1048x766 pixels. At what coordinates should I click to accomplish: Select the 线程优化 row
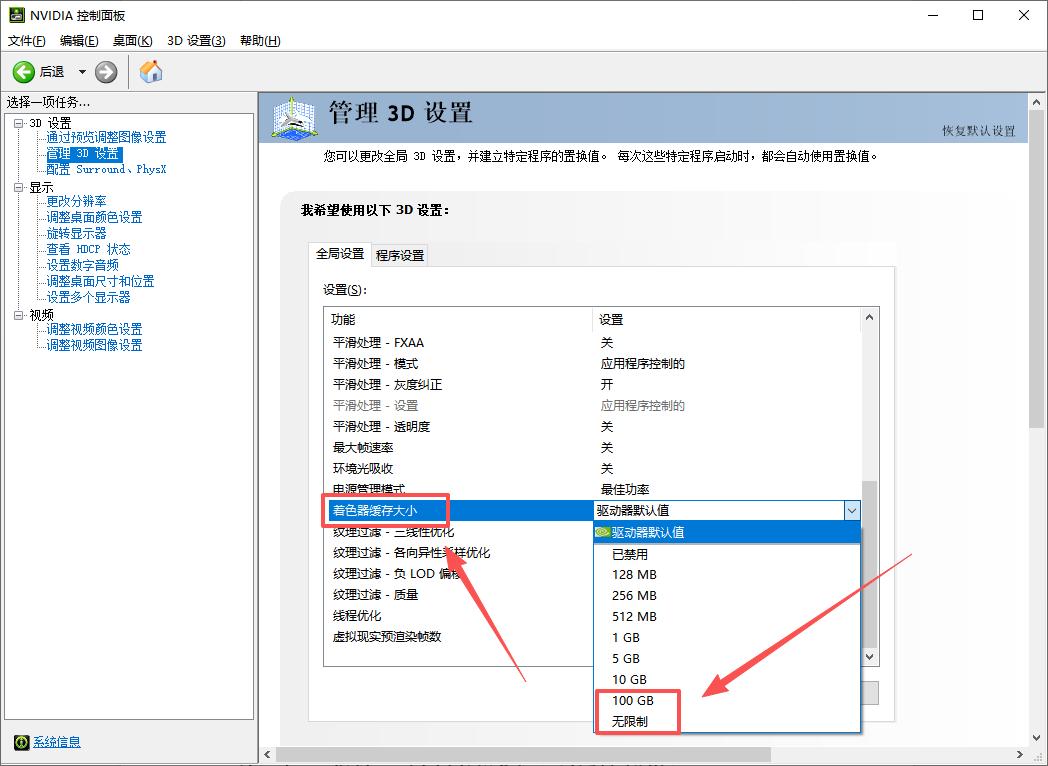pyautogui.click(x=460, y=616)
